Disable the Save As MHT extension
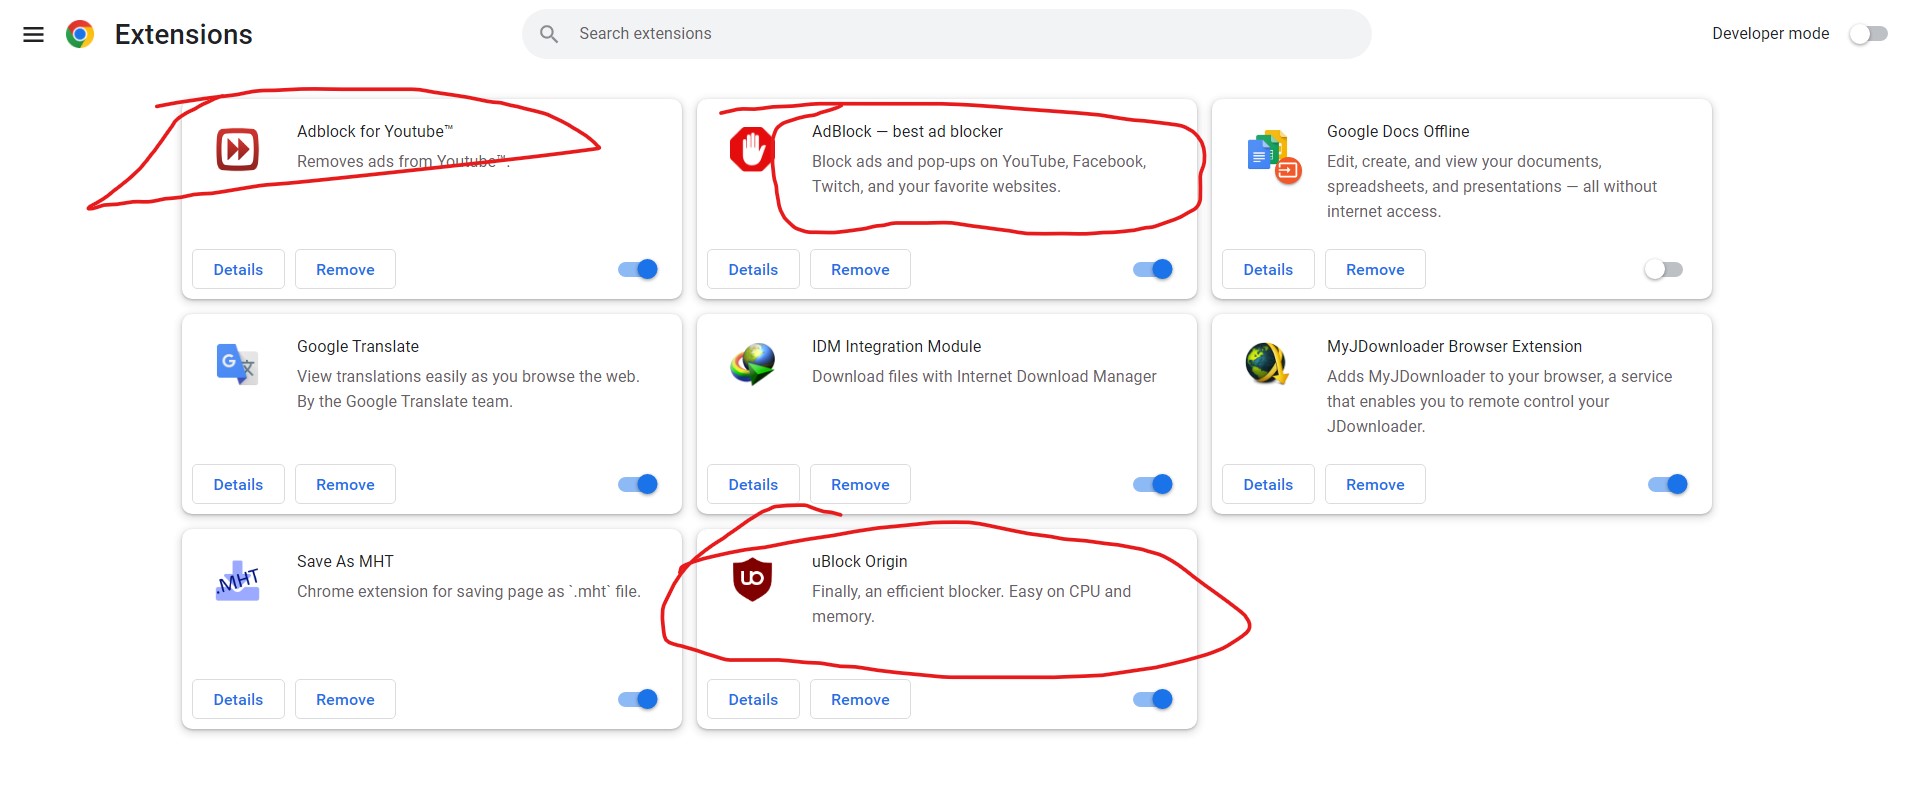 pos(638,699)
